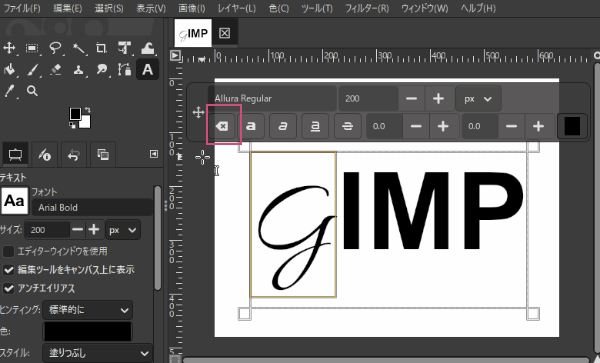Increase on-canvas font size

click(439, 99)
